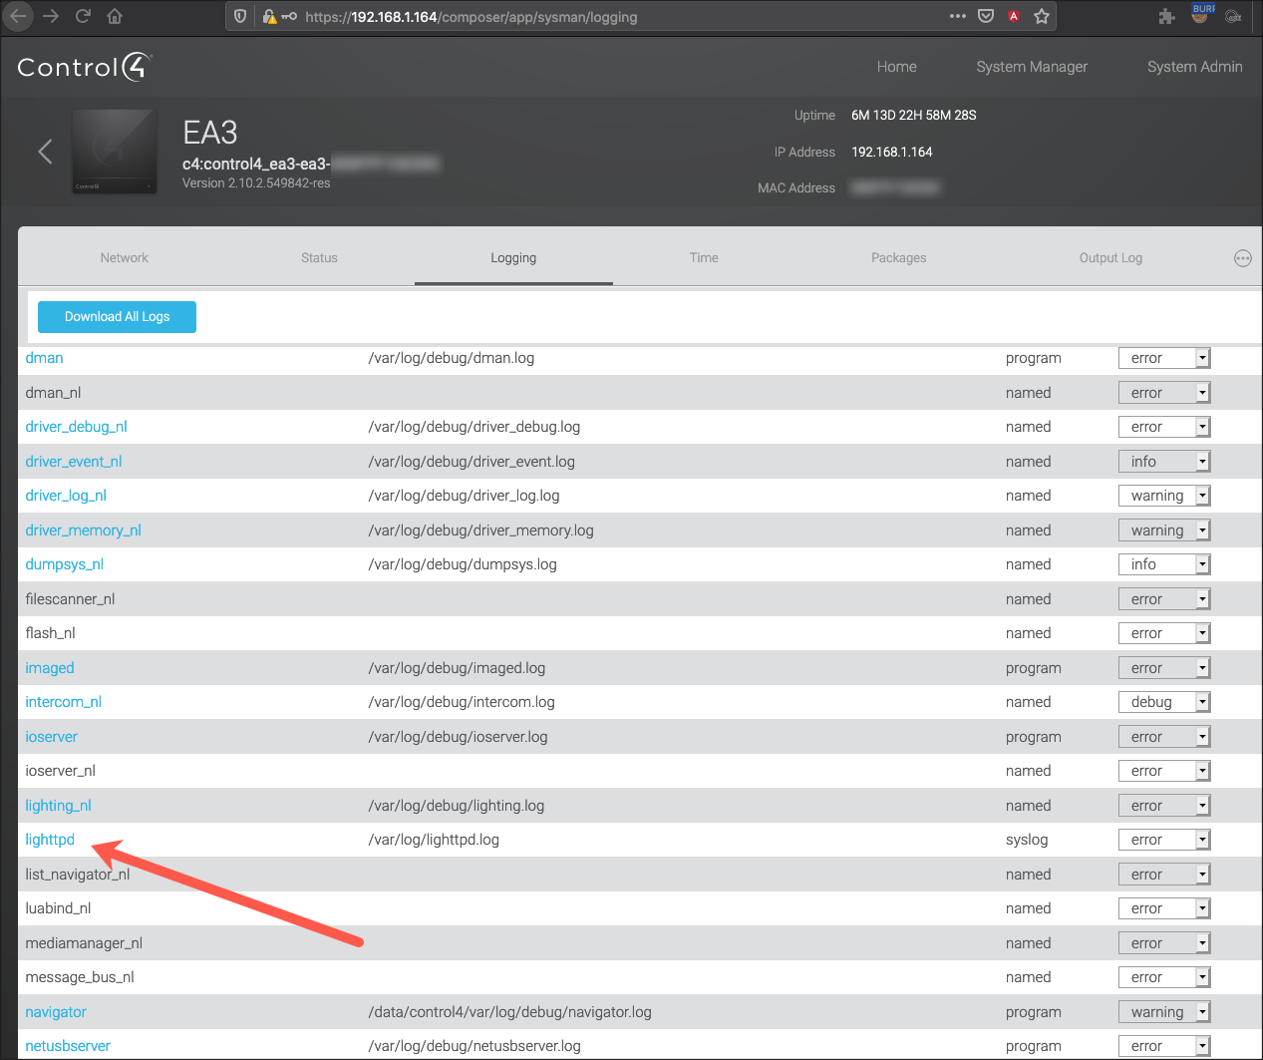Click the Control4 logo
Viewport: 1263px width, 1060px height.
tap(84, 67)
